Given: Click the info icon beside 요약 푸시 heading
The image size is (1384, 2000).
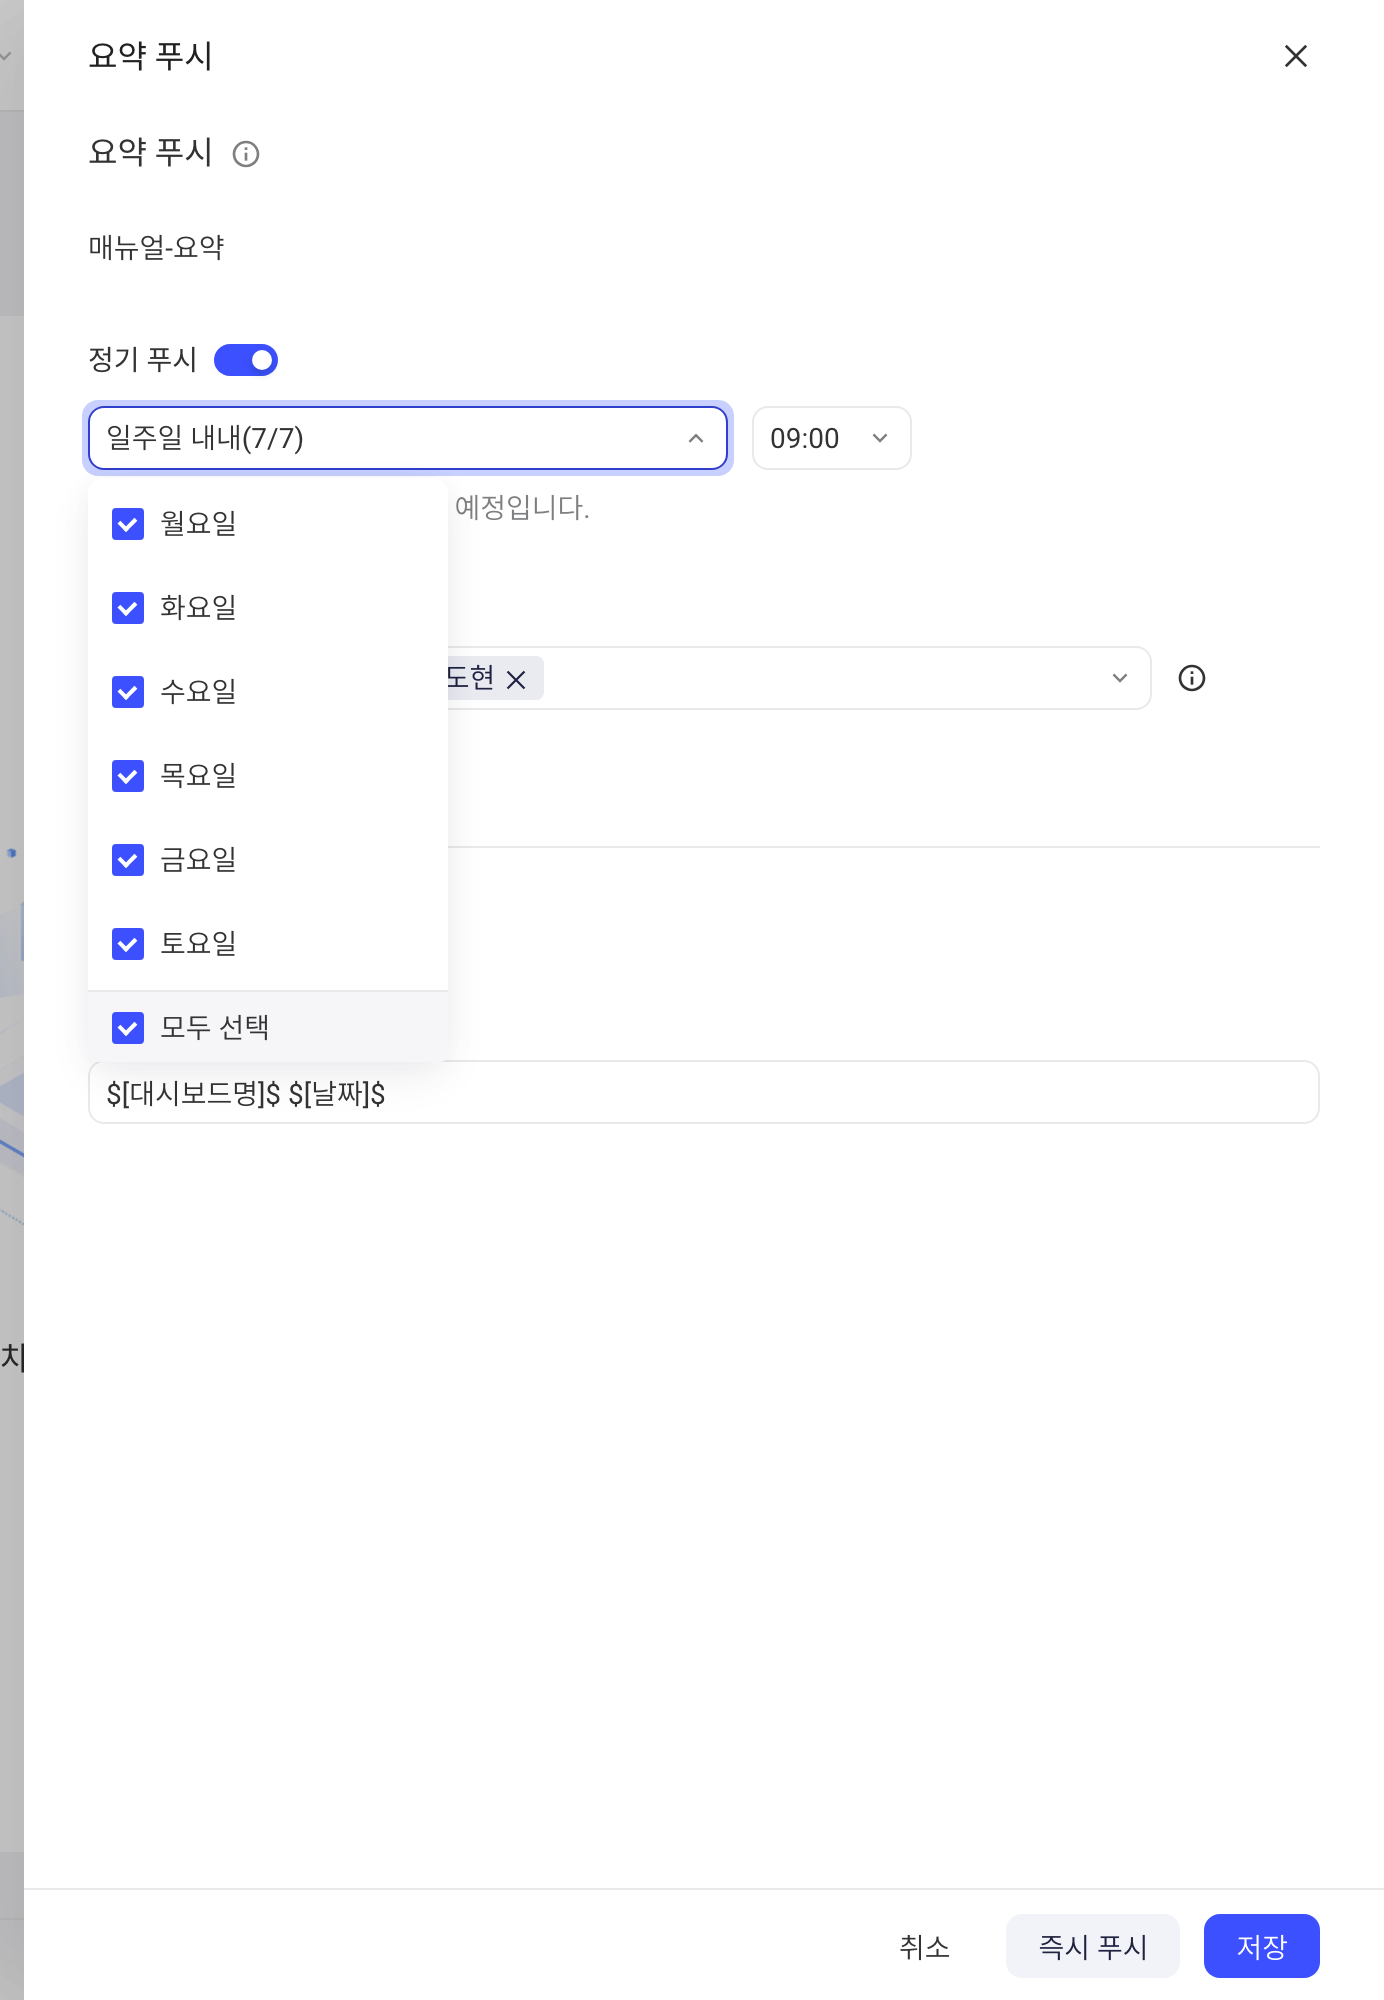Looking at the screenshot, I should [x=246, y=154].
